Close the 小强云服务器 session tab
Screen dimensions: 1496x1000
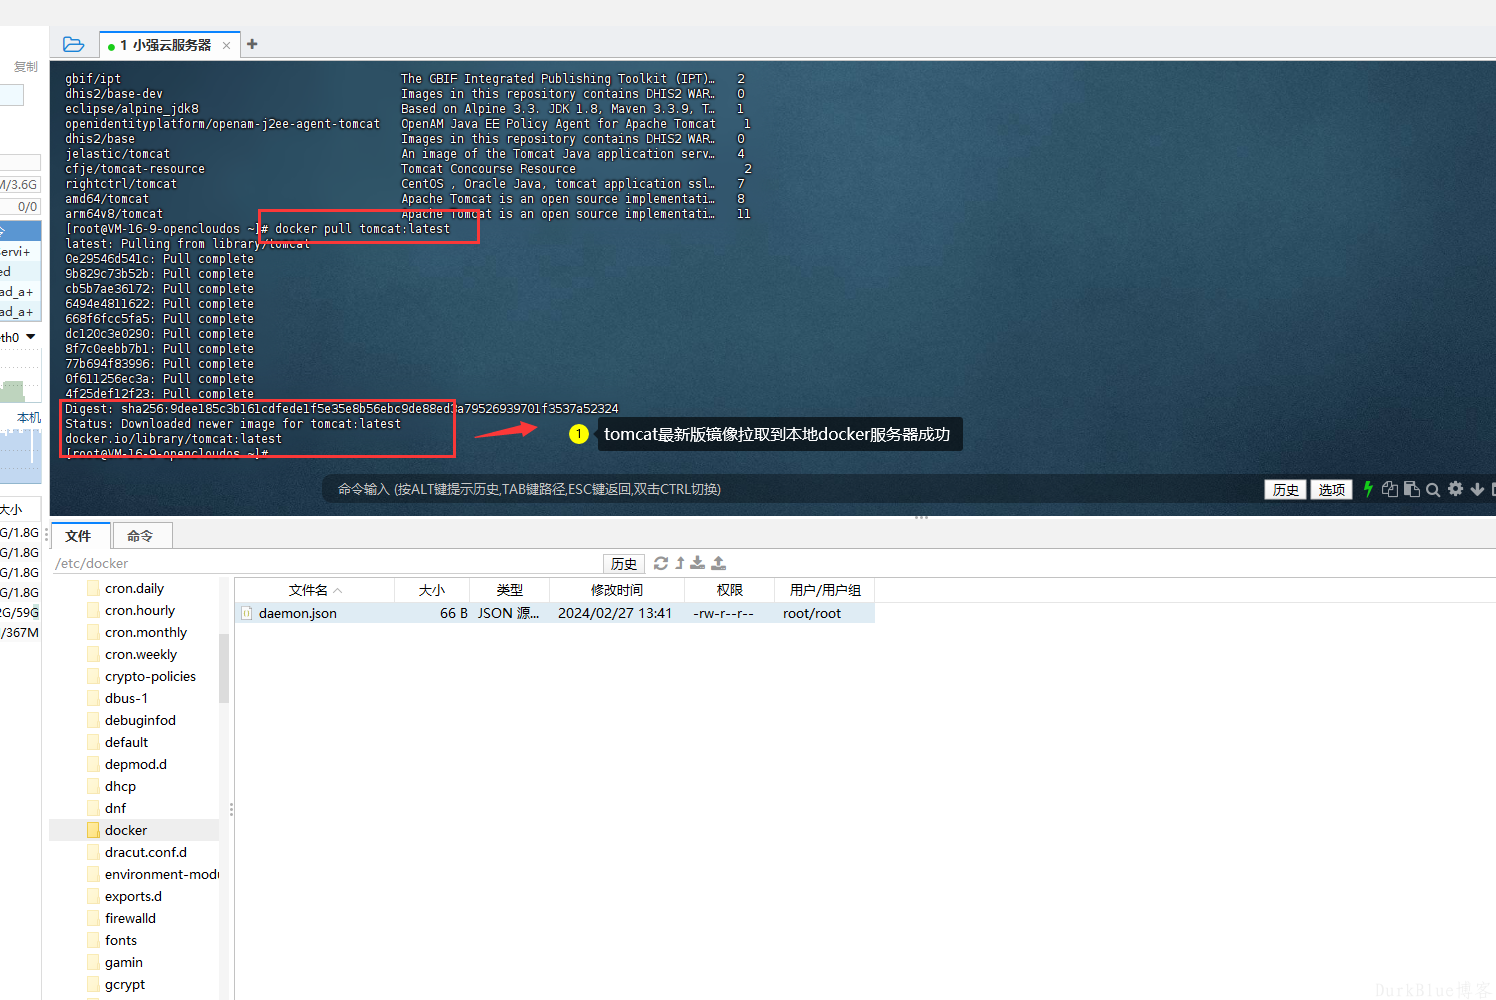click(226, 45)
